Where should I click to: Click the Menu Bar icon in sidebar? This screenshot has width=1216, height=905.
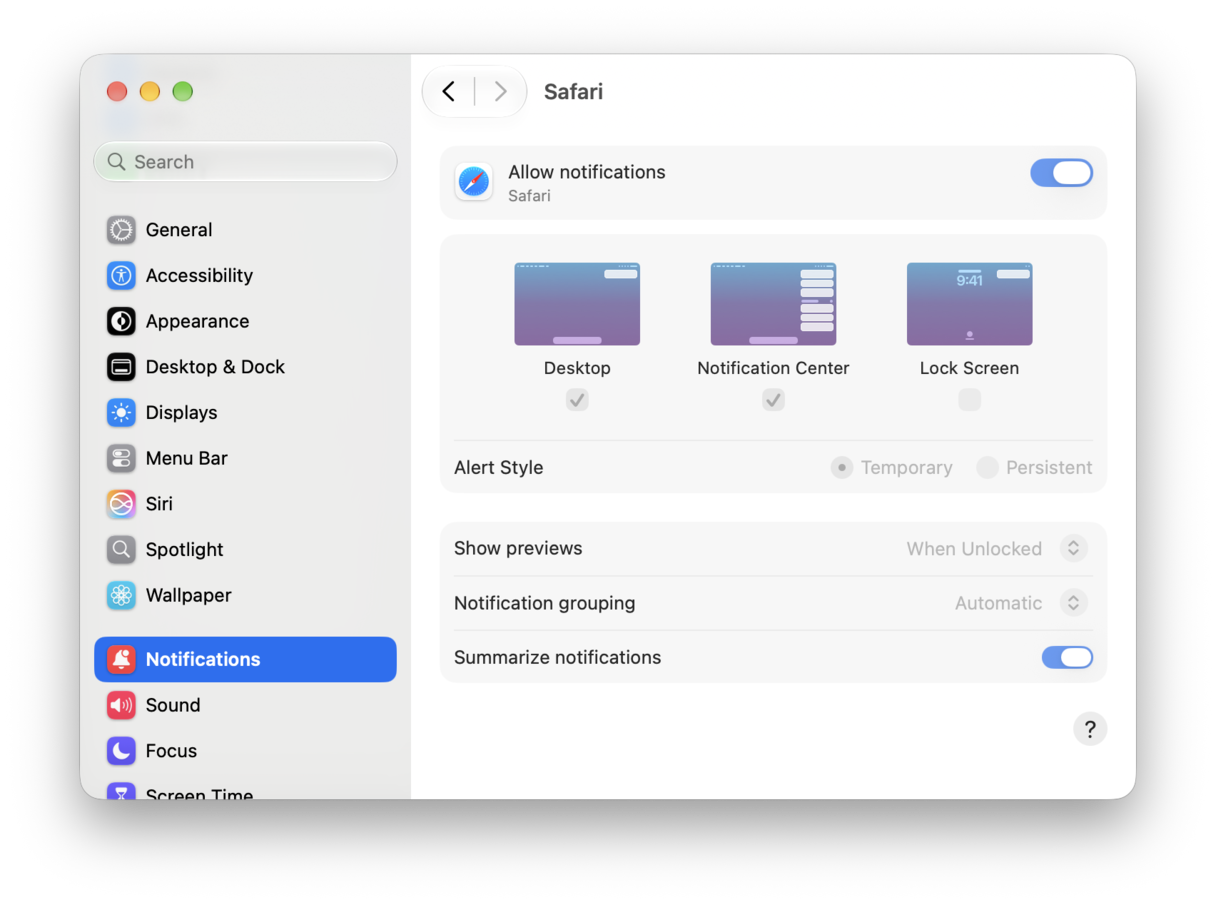(121, 458)
